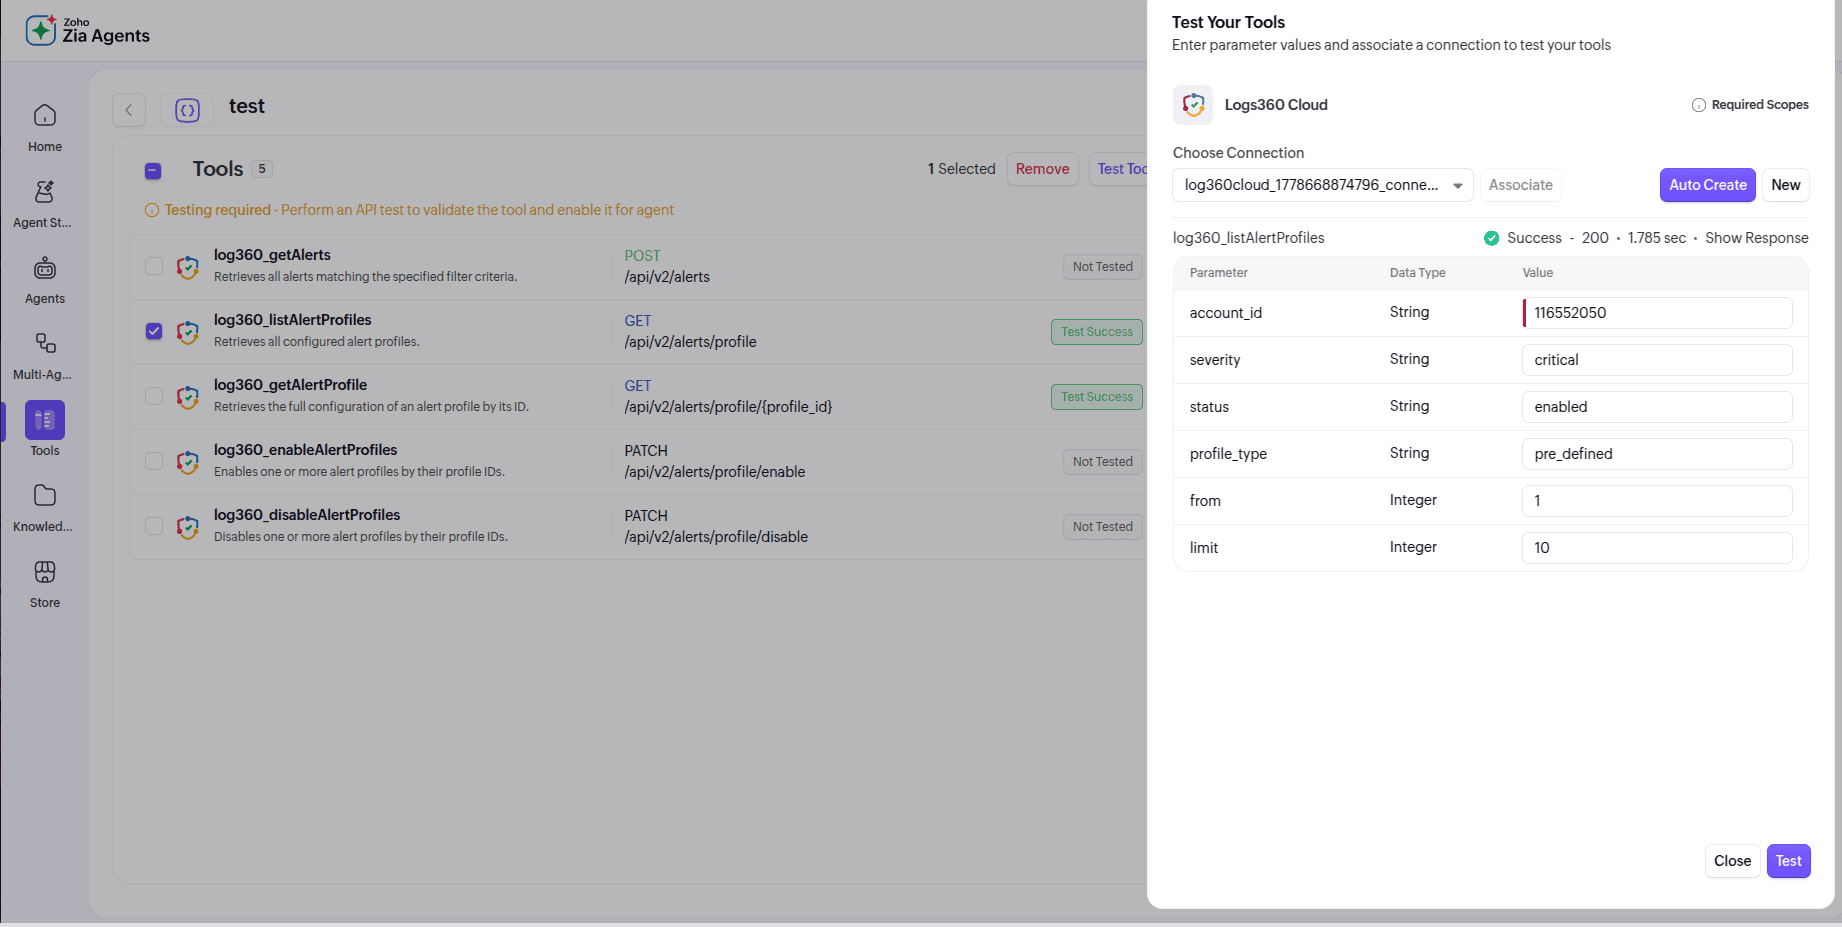Click the log360_enableAlertProfiles tool icon
The width and height of the screenshot is (1842, 927).
click(x=187, y=462)
